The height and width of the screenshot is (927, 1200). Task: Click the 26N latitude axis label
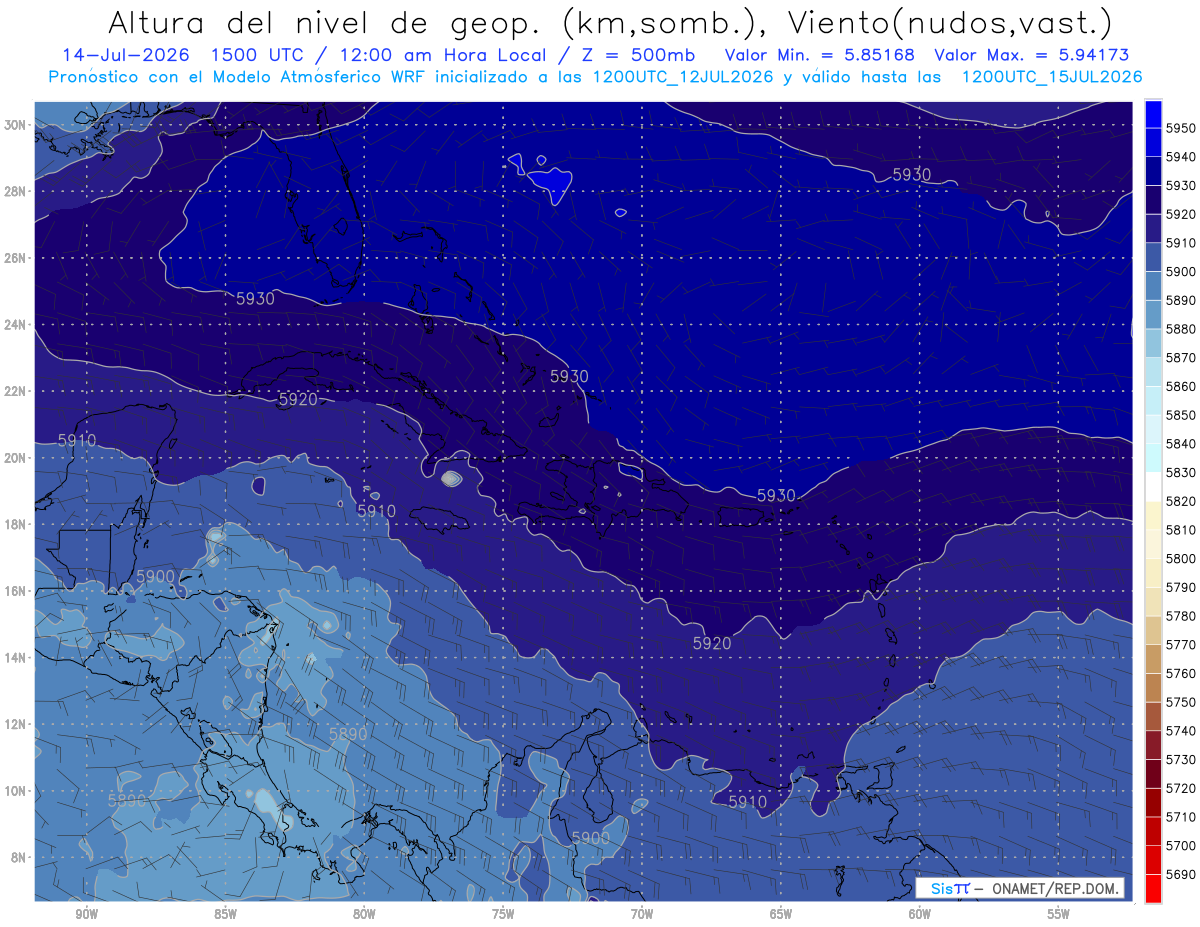(15, 257)
